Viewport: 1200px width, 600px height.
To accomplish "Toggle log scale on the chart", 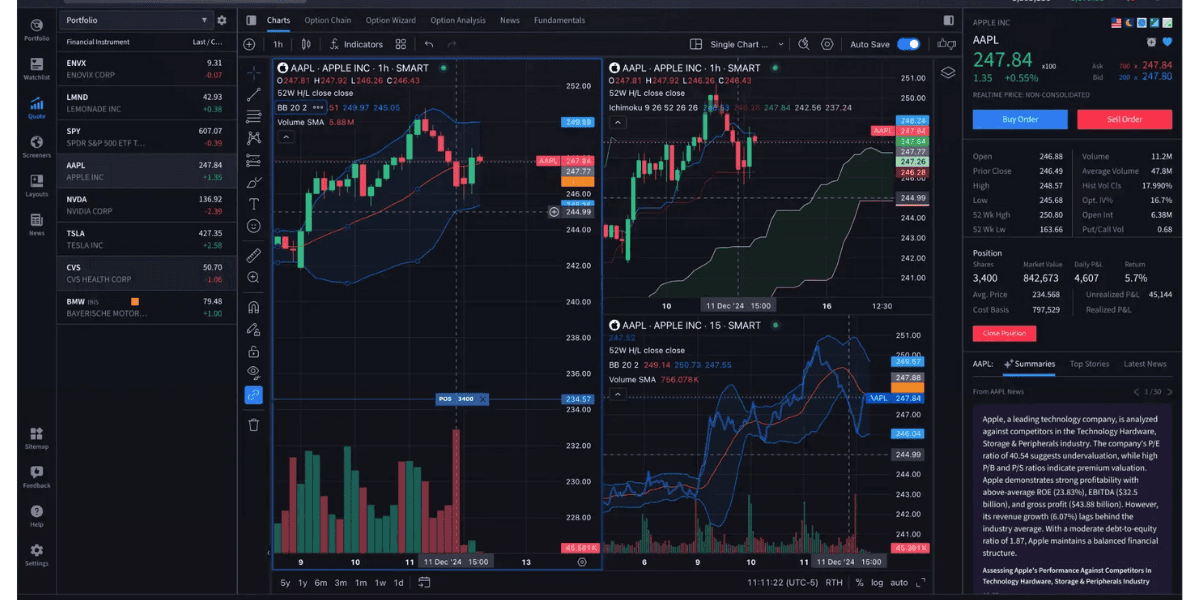I will (x=877, y=582).
